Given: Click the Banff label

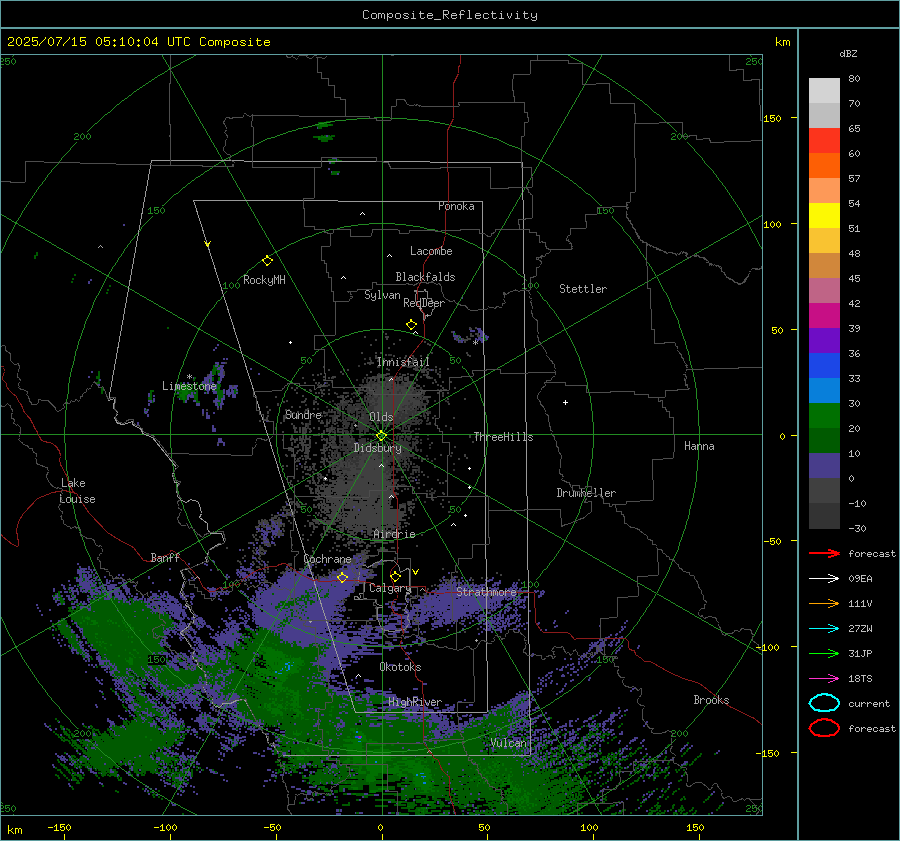Looking at the screenshot, I should [x=165, y=557].
